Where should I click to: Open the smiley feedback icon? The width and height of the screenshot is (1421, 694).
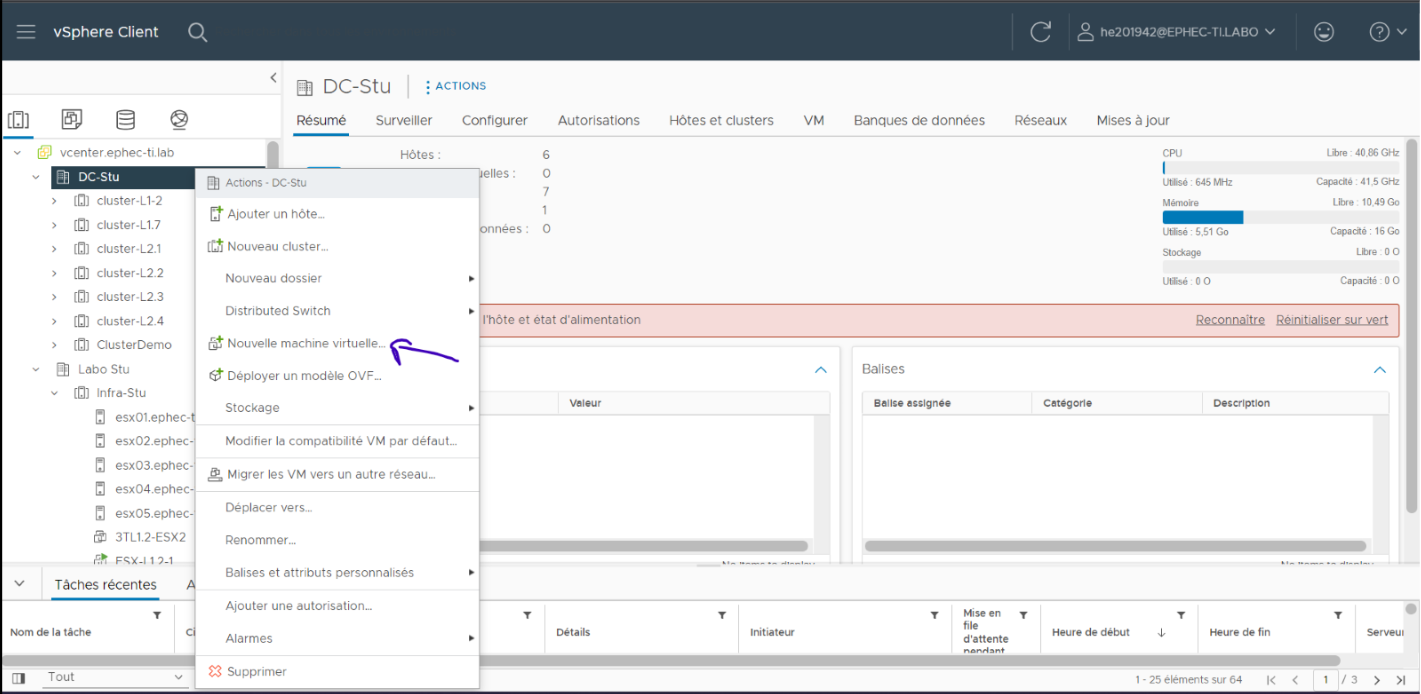point(1324,32)
